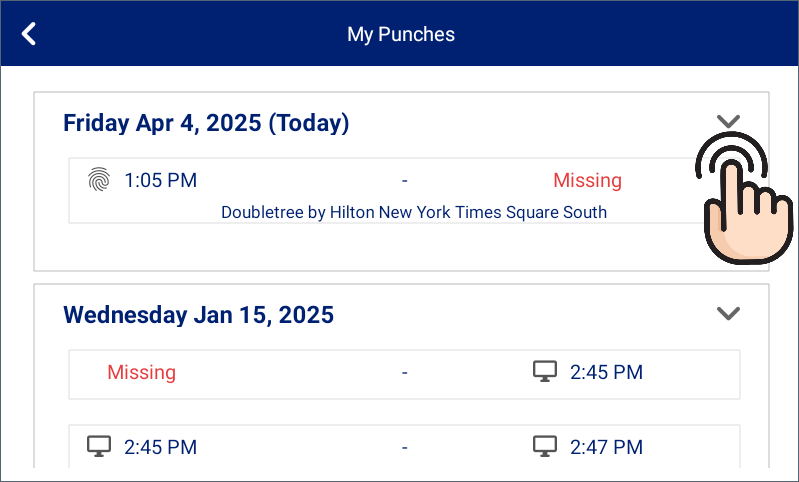Select the red Missing punch-out on Friday

[x=588, y=180]
